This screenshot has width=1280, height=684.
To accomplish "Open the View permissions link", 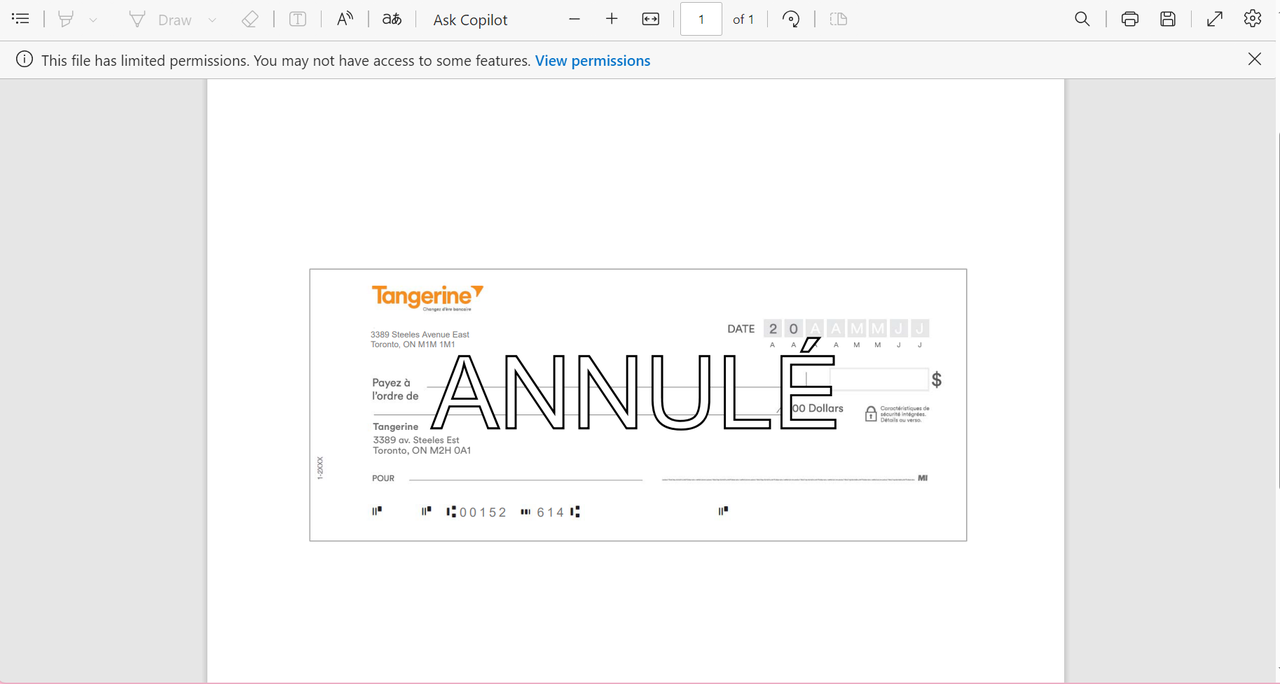I will [x=592, y=61].
